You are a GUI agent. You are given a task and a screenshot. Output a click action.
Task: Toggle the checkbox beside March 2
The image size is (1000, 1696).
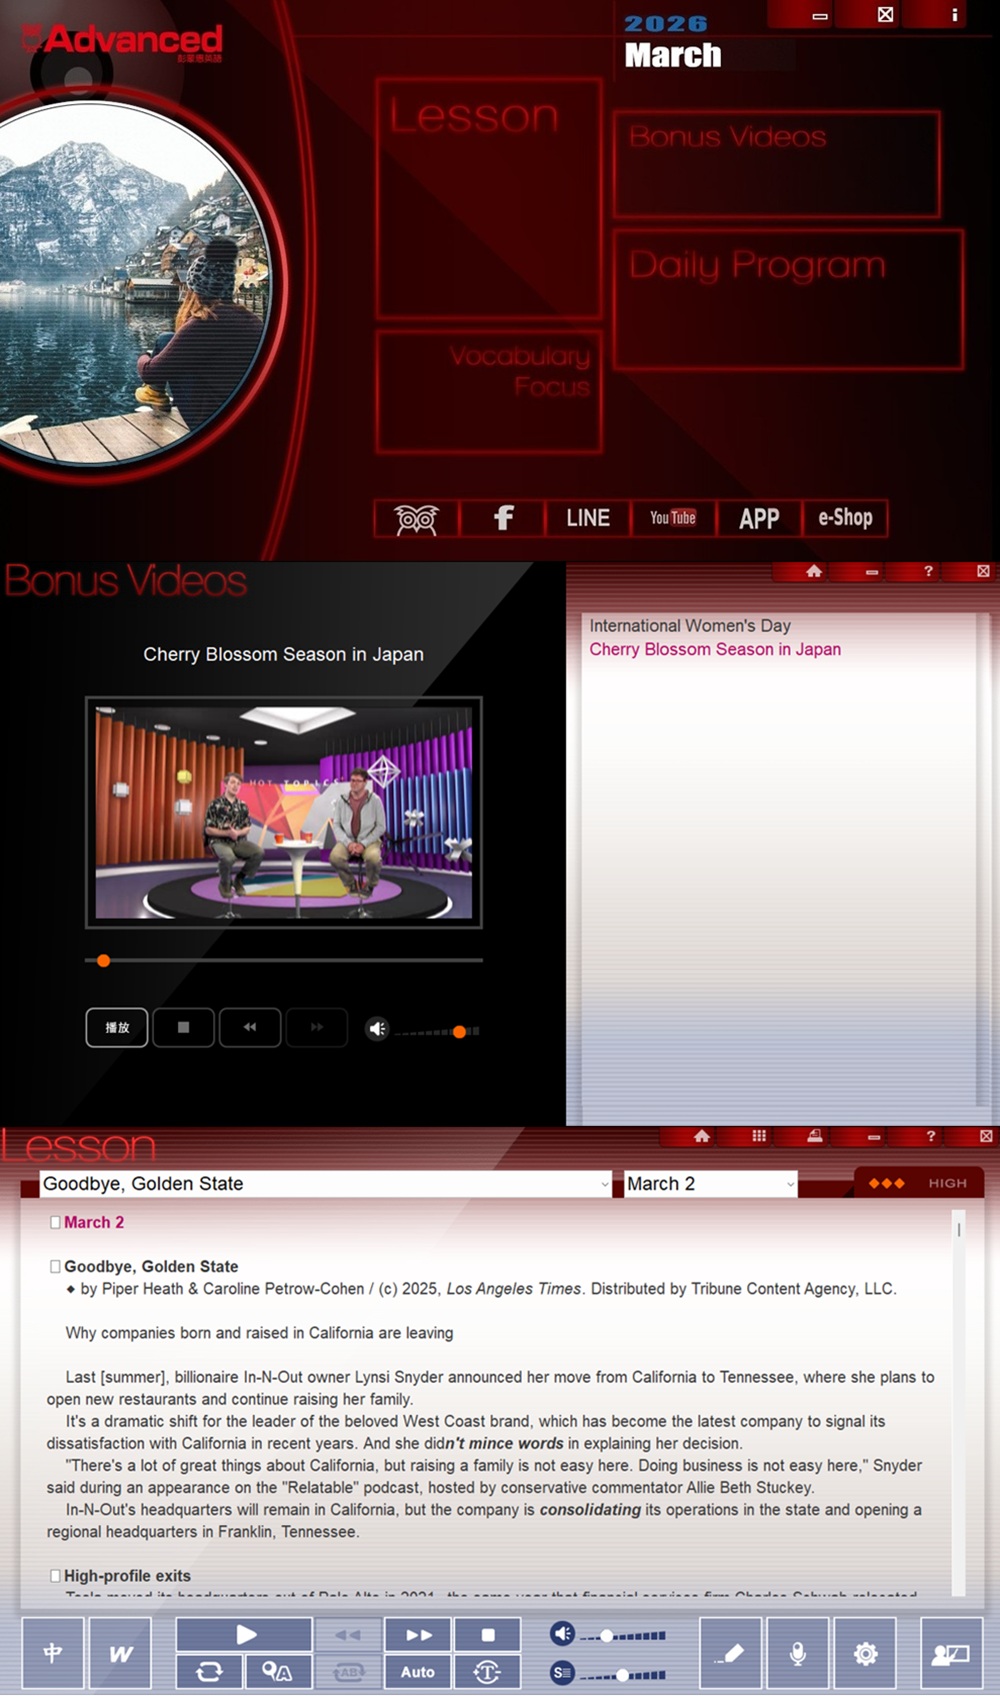coord(55,1222)
